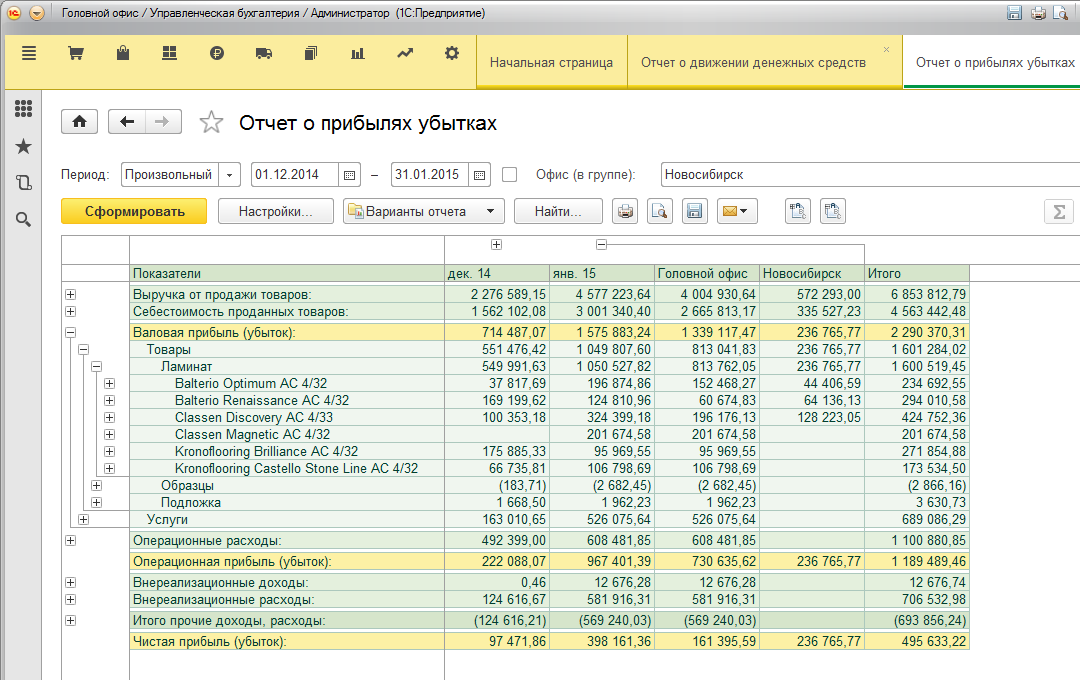Collapse the offices column group minus

coord(601,245)
